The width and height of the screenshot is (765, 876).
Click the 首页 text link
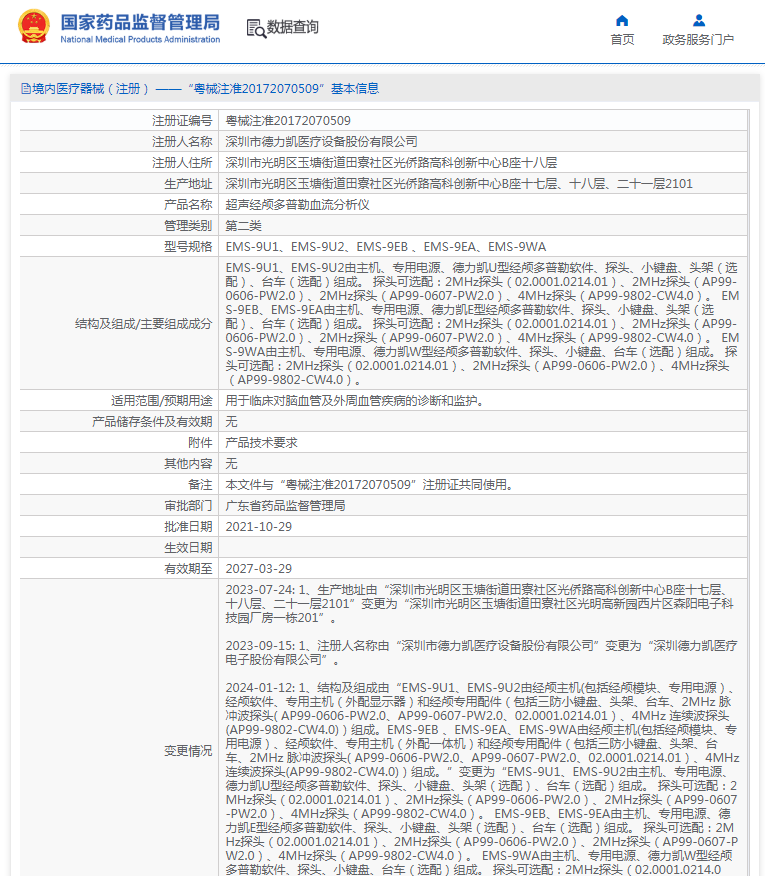(x=622, y=40)
